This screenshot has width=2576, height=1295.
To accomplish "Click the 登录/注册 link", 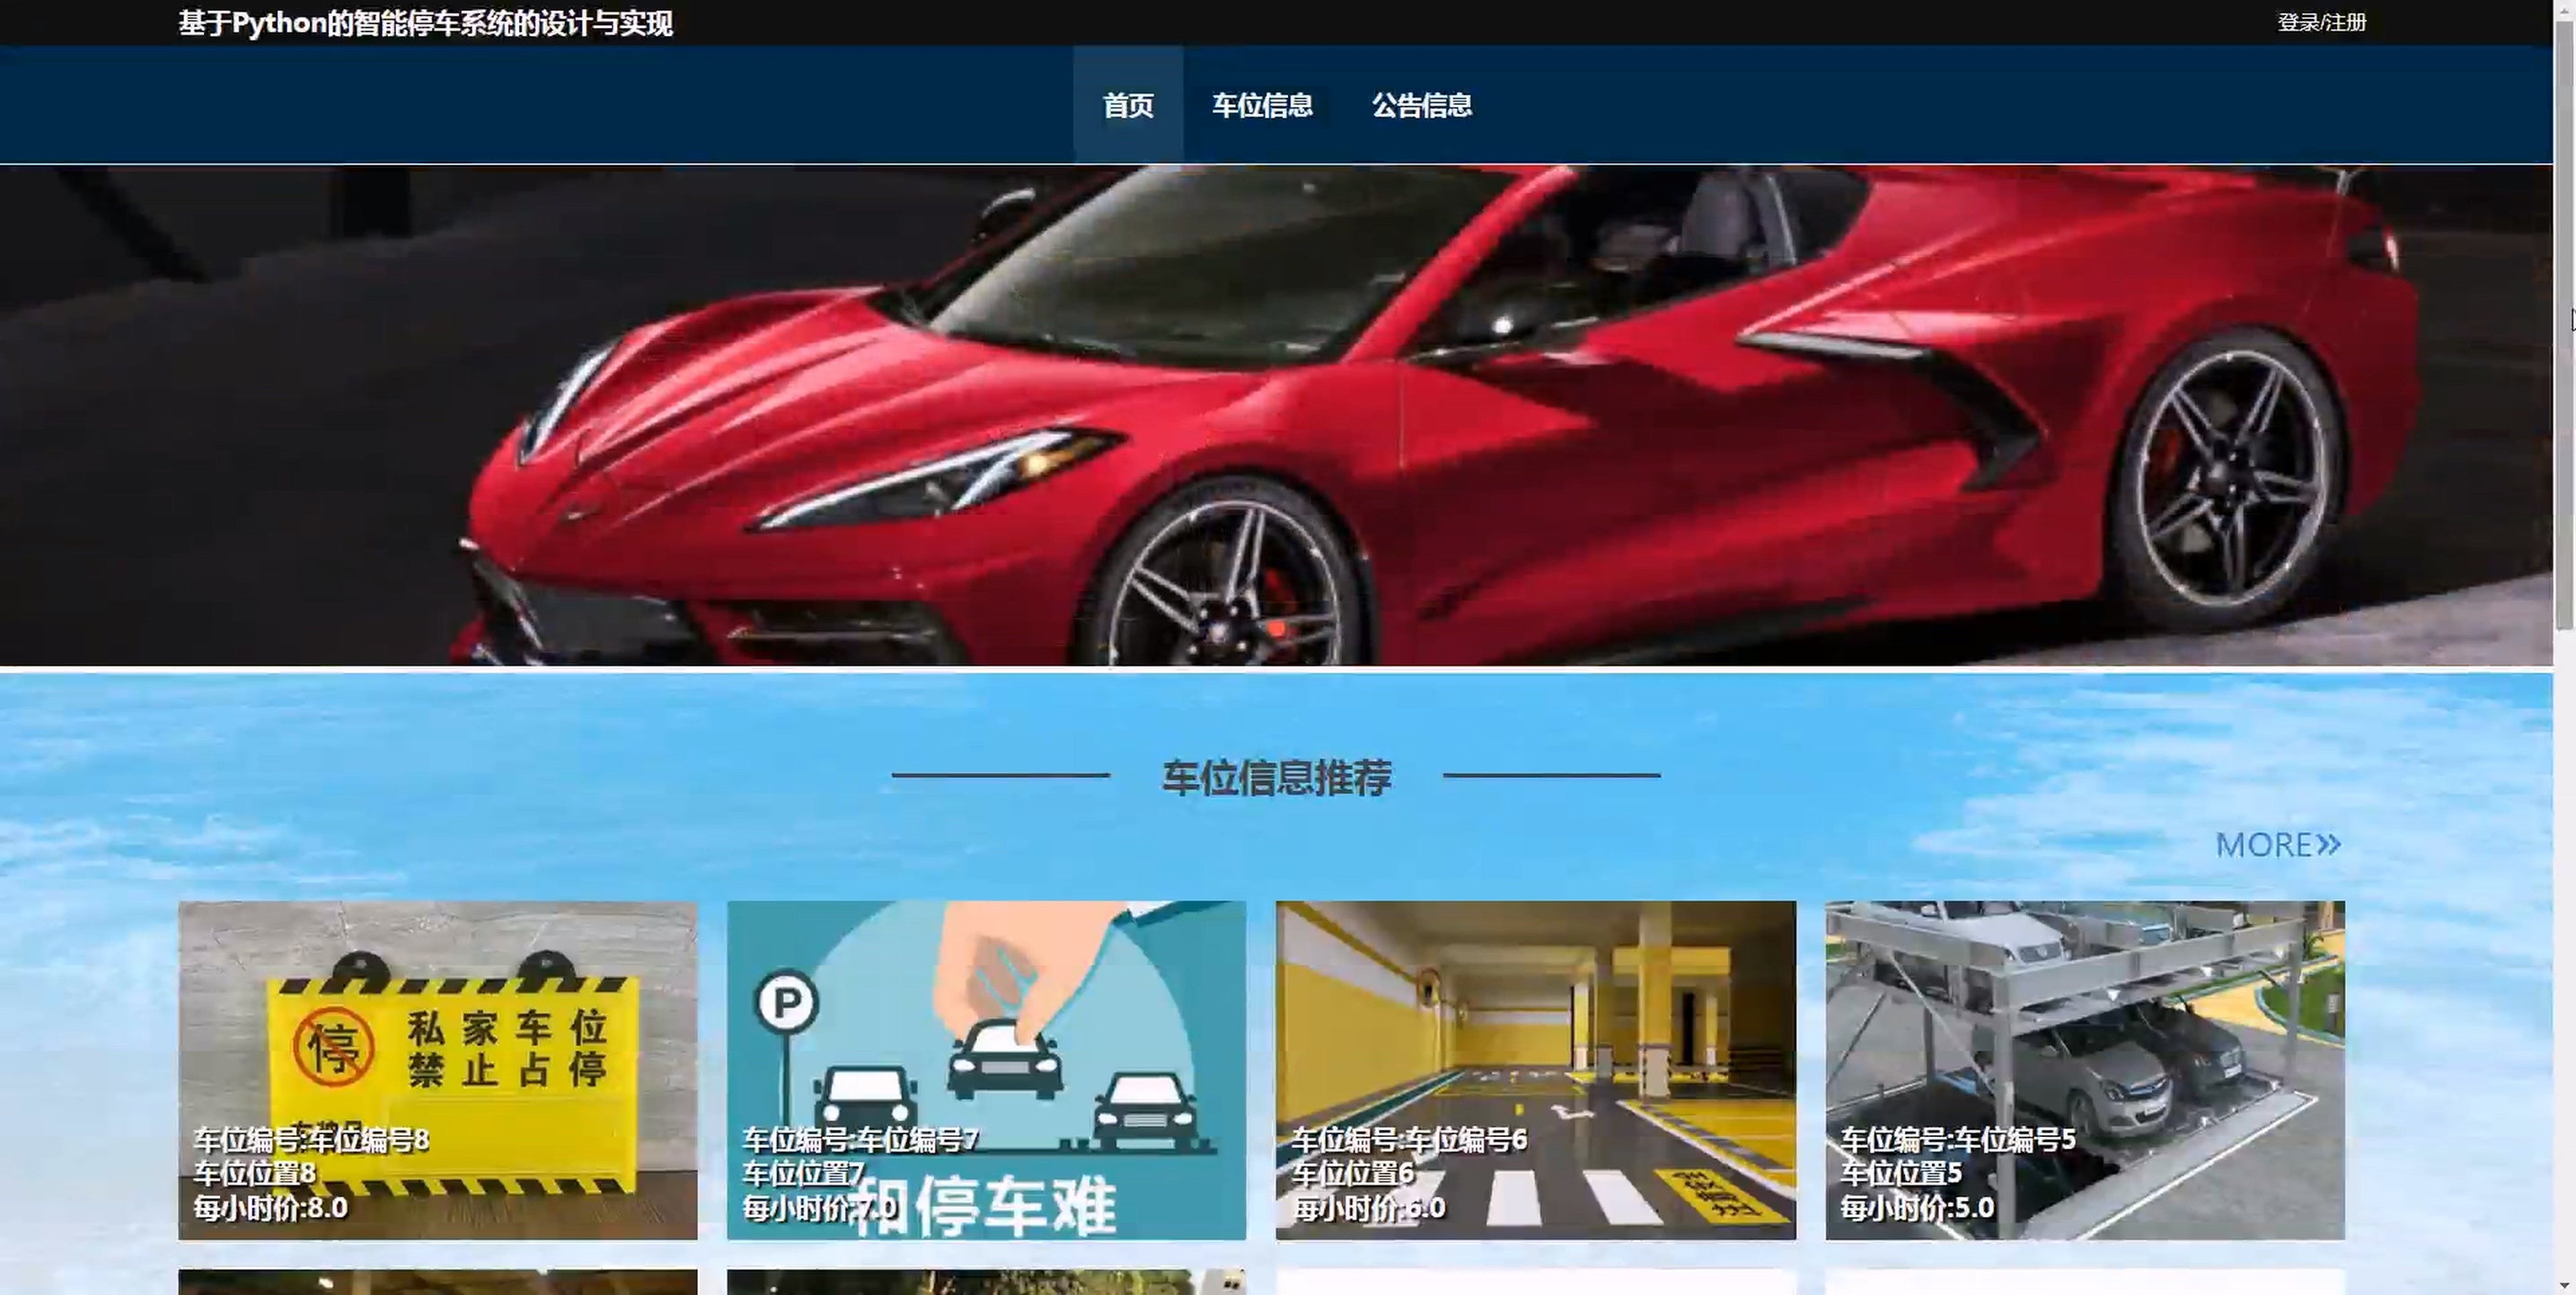I will pos(2321,22).
